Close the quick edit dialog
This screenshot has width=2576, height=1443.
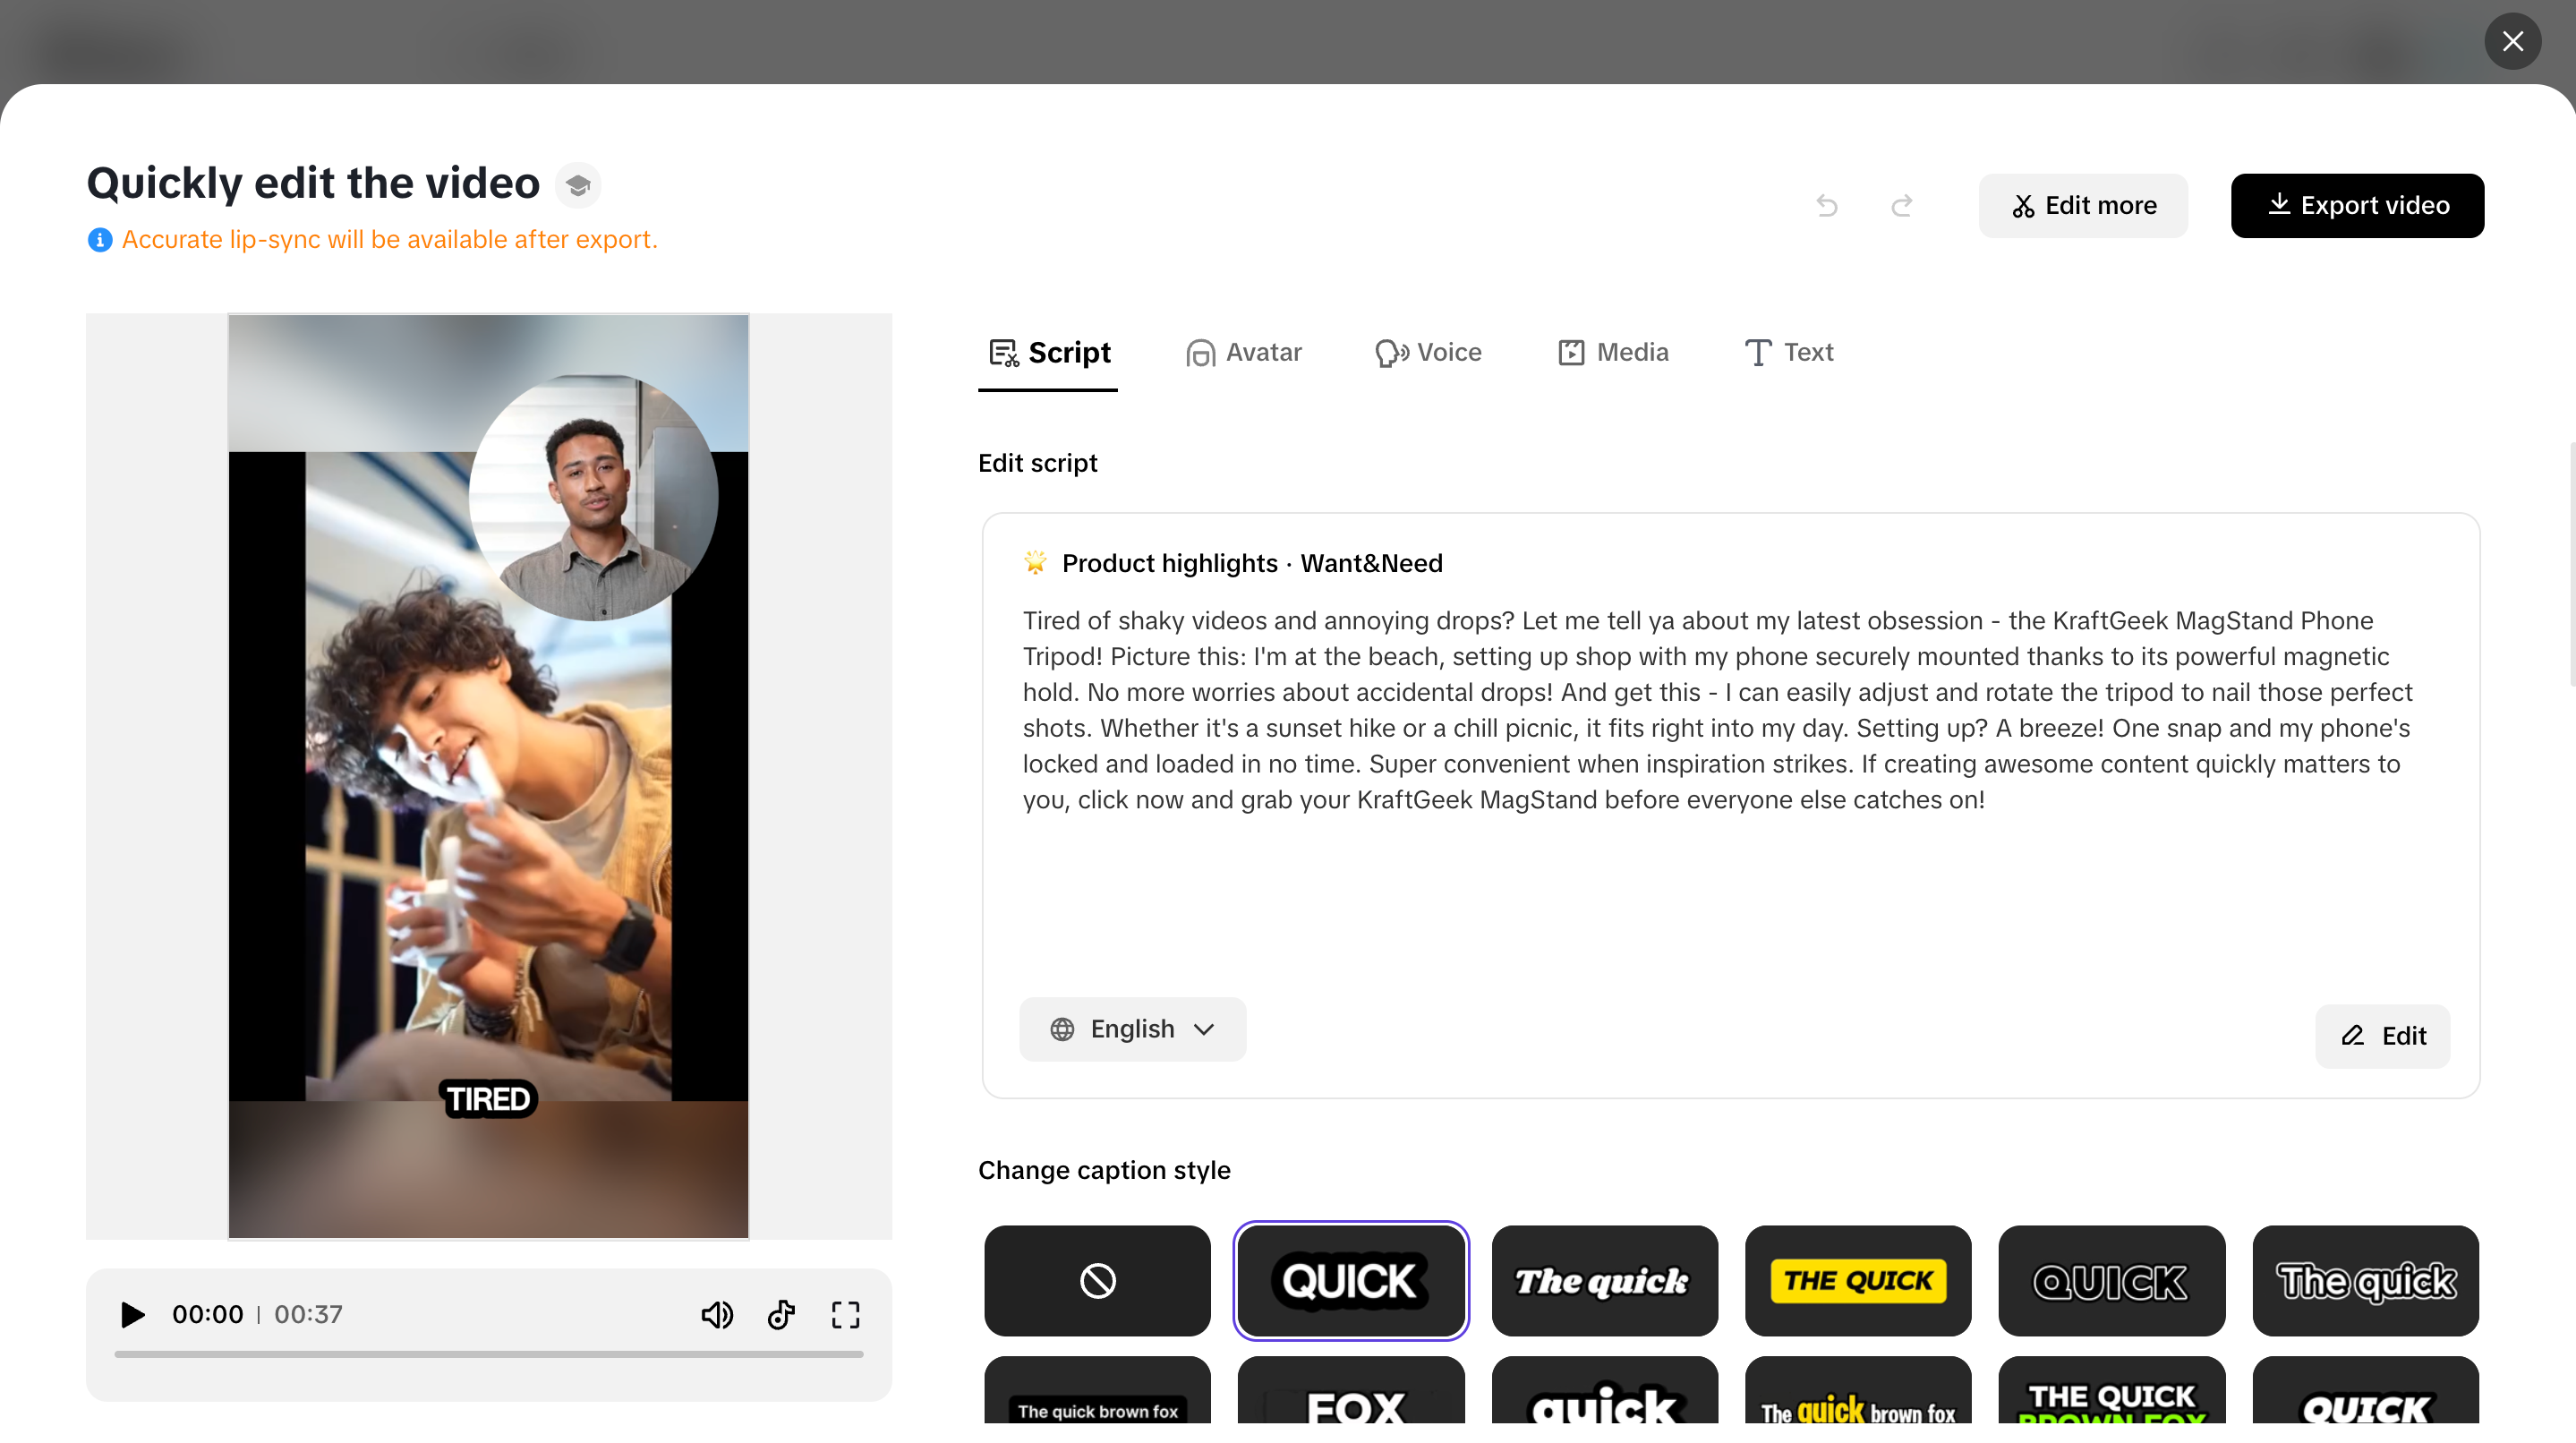coord(2512,41)
